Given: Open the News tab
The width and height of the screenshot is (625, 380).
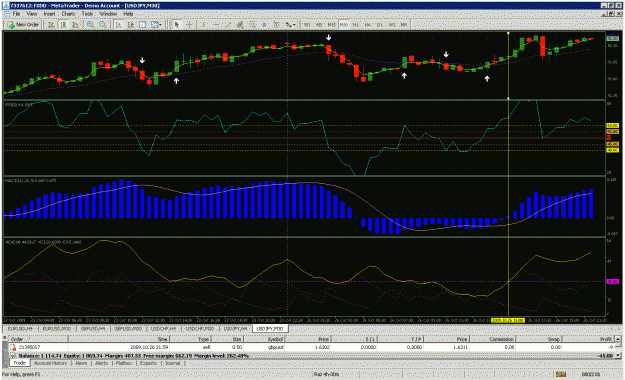Looking at the screenshot, I should 81,363.
